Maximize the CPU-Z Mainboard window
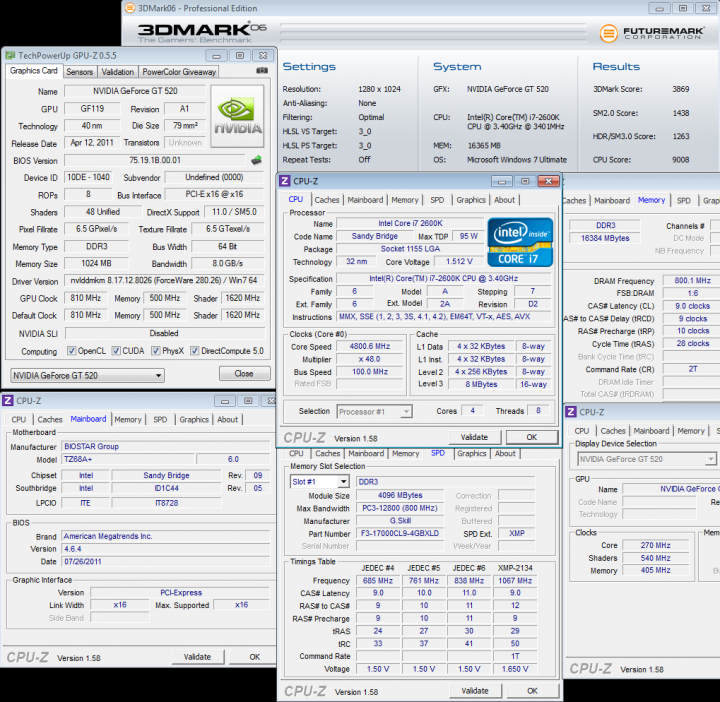This screenshot has height=702, width=720. (x=248, y=401)
